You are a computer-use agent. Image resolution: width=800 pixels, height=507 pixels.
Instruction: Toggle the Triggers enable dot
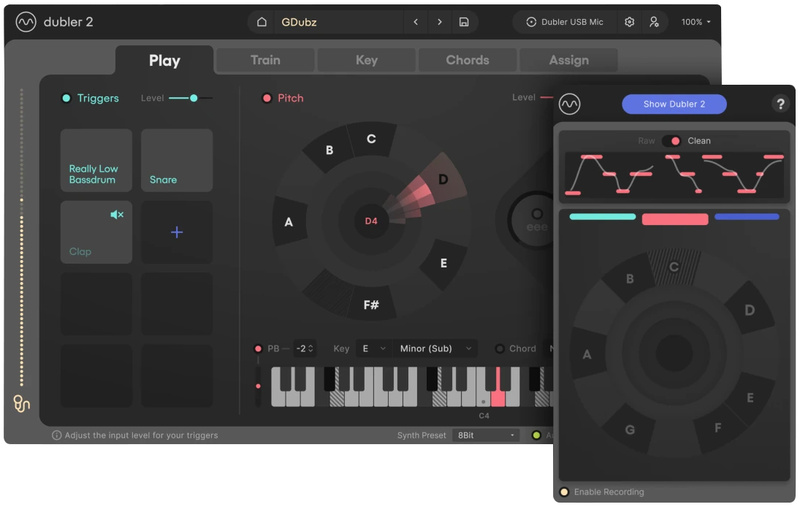66,98
